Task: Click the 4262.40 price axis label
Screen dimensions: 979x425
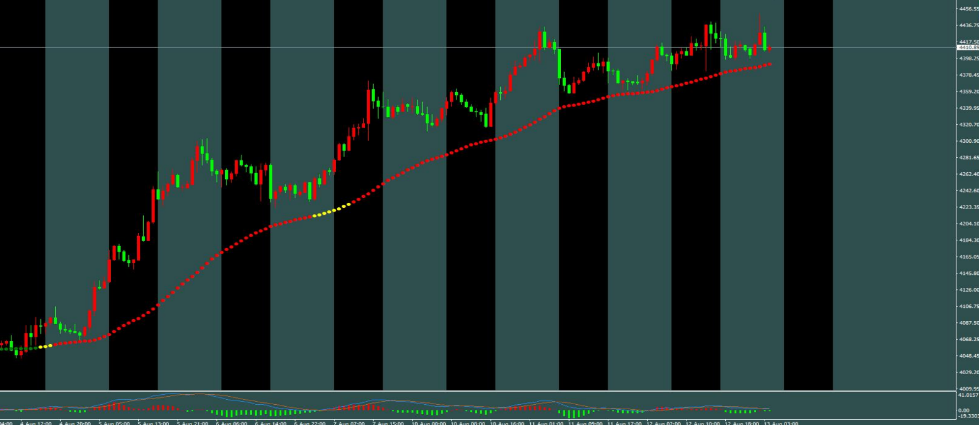Action: coord(969,174)
